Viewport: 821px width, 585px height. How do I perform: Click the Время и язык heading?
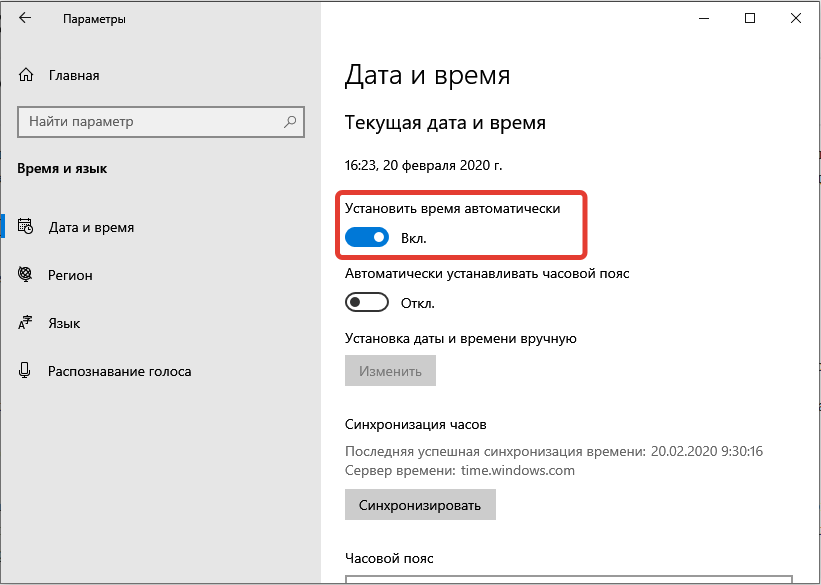click(62, 169)
